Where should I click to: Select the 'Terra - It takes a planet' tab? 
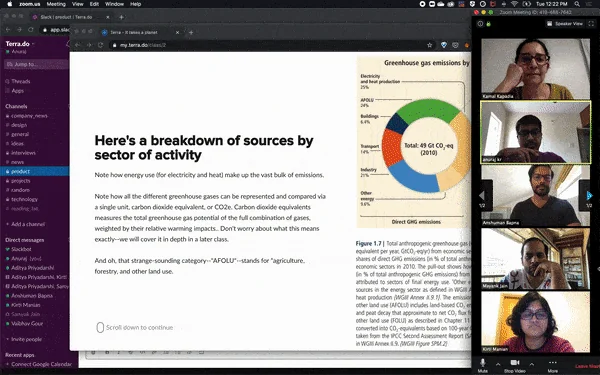click(x=140, y=33)
